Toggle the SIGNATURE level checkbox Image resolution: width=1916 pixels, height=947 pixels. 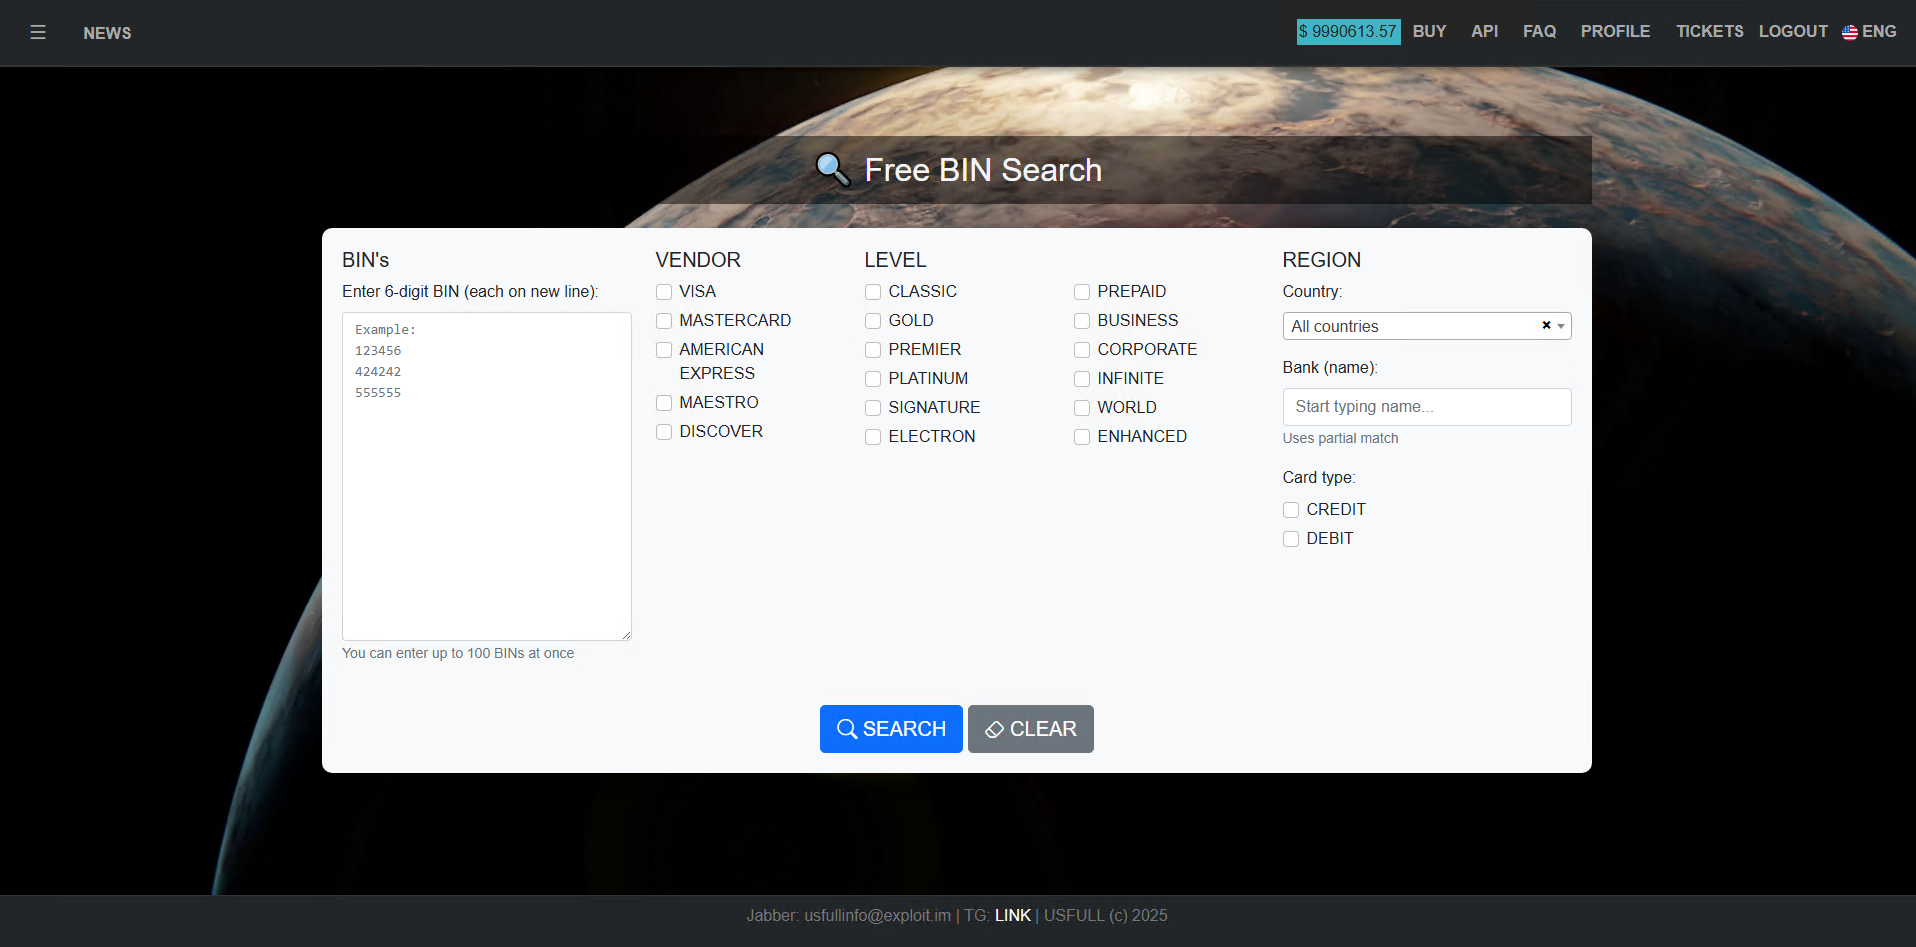pos(873,408)
